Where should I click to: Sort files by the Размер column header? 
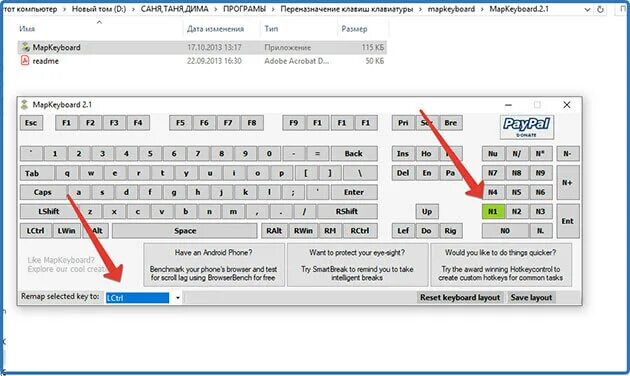click(354, 29)
